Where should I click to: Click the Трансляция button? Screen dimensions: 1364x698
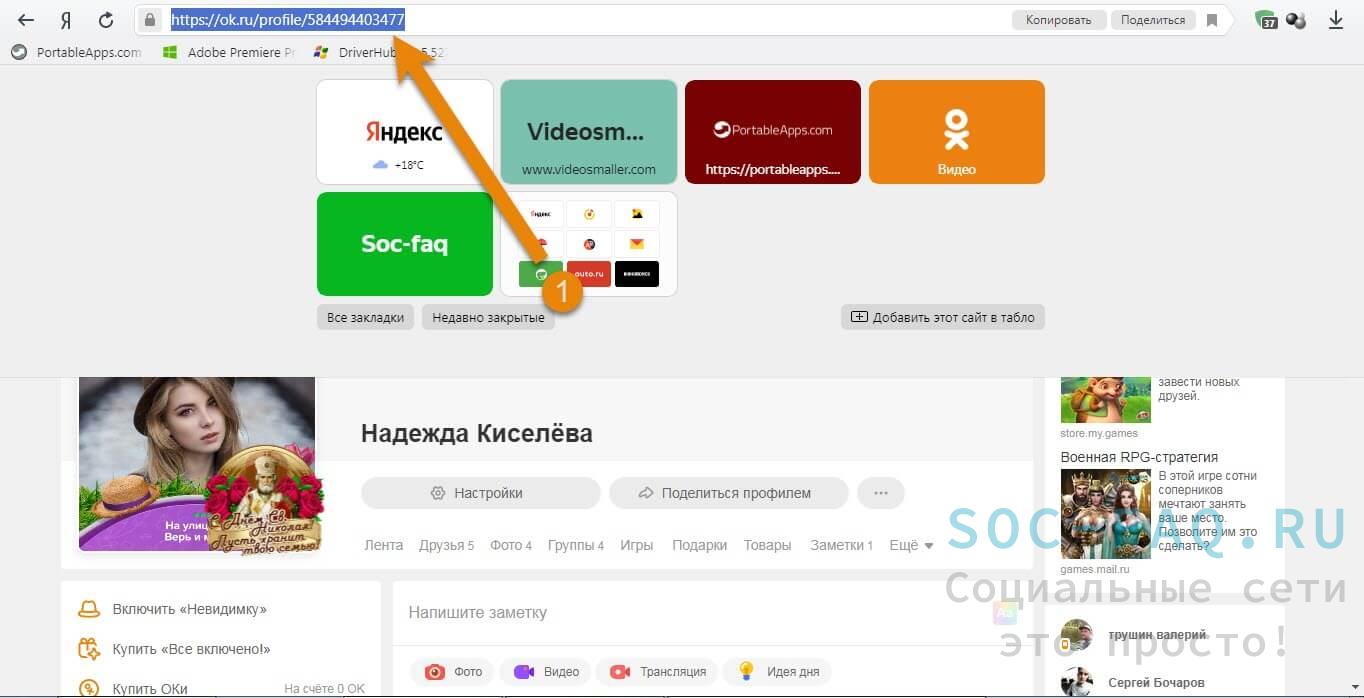[657, 672]
